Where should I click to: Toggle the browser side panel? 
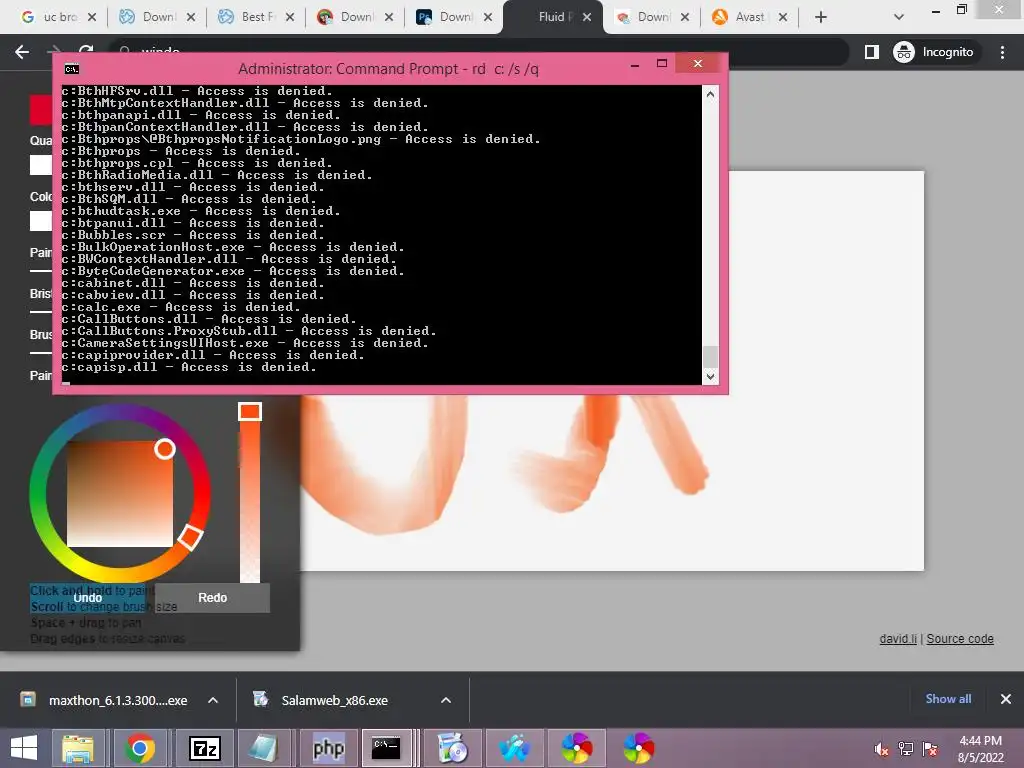872,52
